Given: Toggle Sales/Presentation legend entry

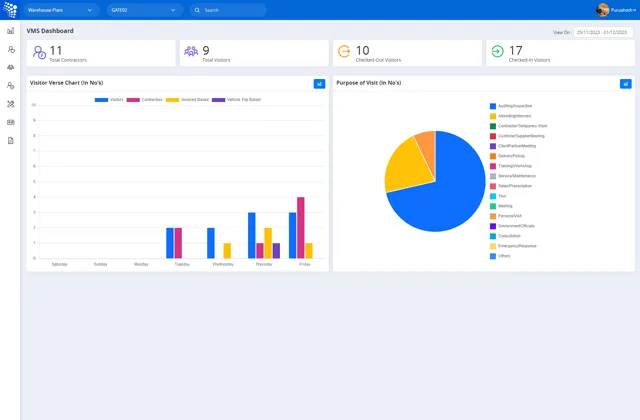Looking at the screenshot, I should [511, 186].
